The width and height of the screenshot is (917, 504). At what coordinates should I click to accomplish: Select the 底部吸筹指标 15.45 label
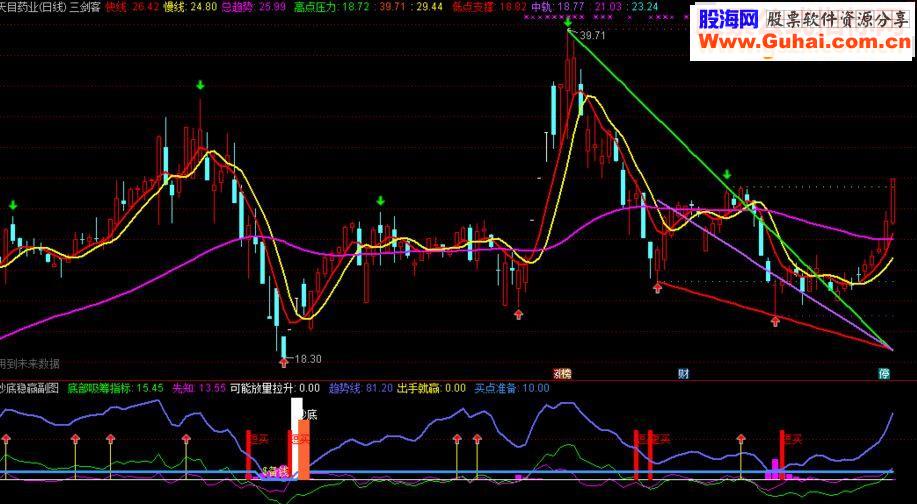tap(115, 388)
